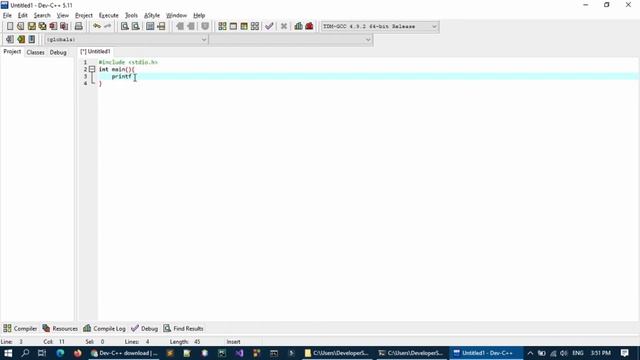Image resolution: width=640 pixels, height=360 pixels.
Task: Click the 'int main(){' code line
Action: [116, 69]
